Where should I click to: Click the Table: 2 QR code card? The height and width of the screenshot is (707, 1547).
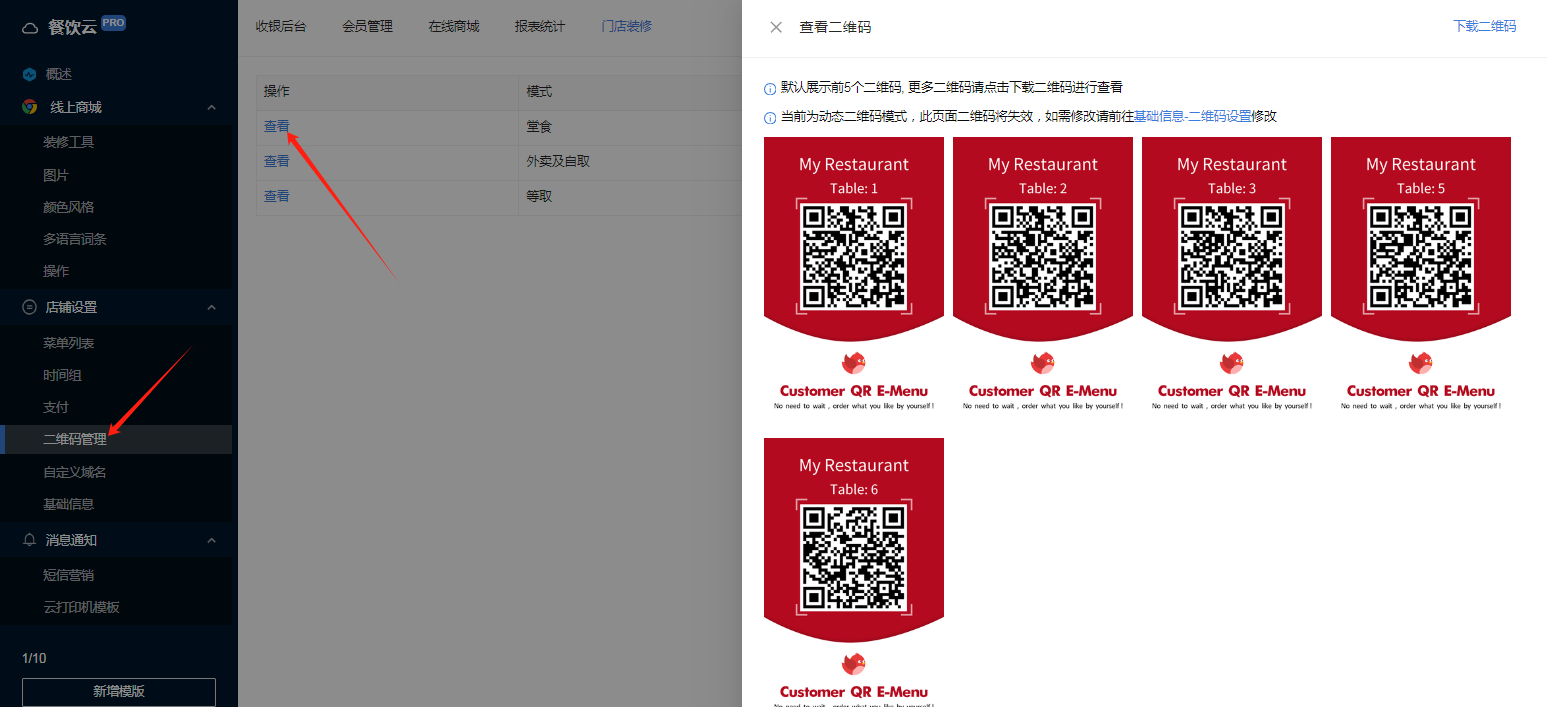[1043, 275]
